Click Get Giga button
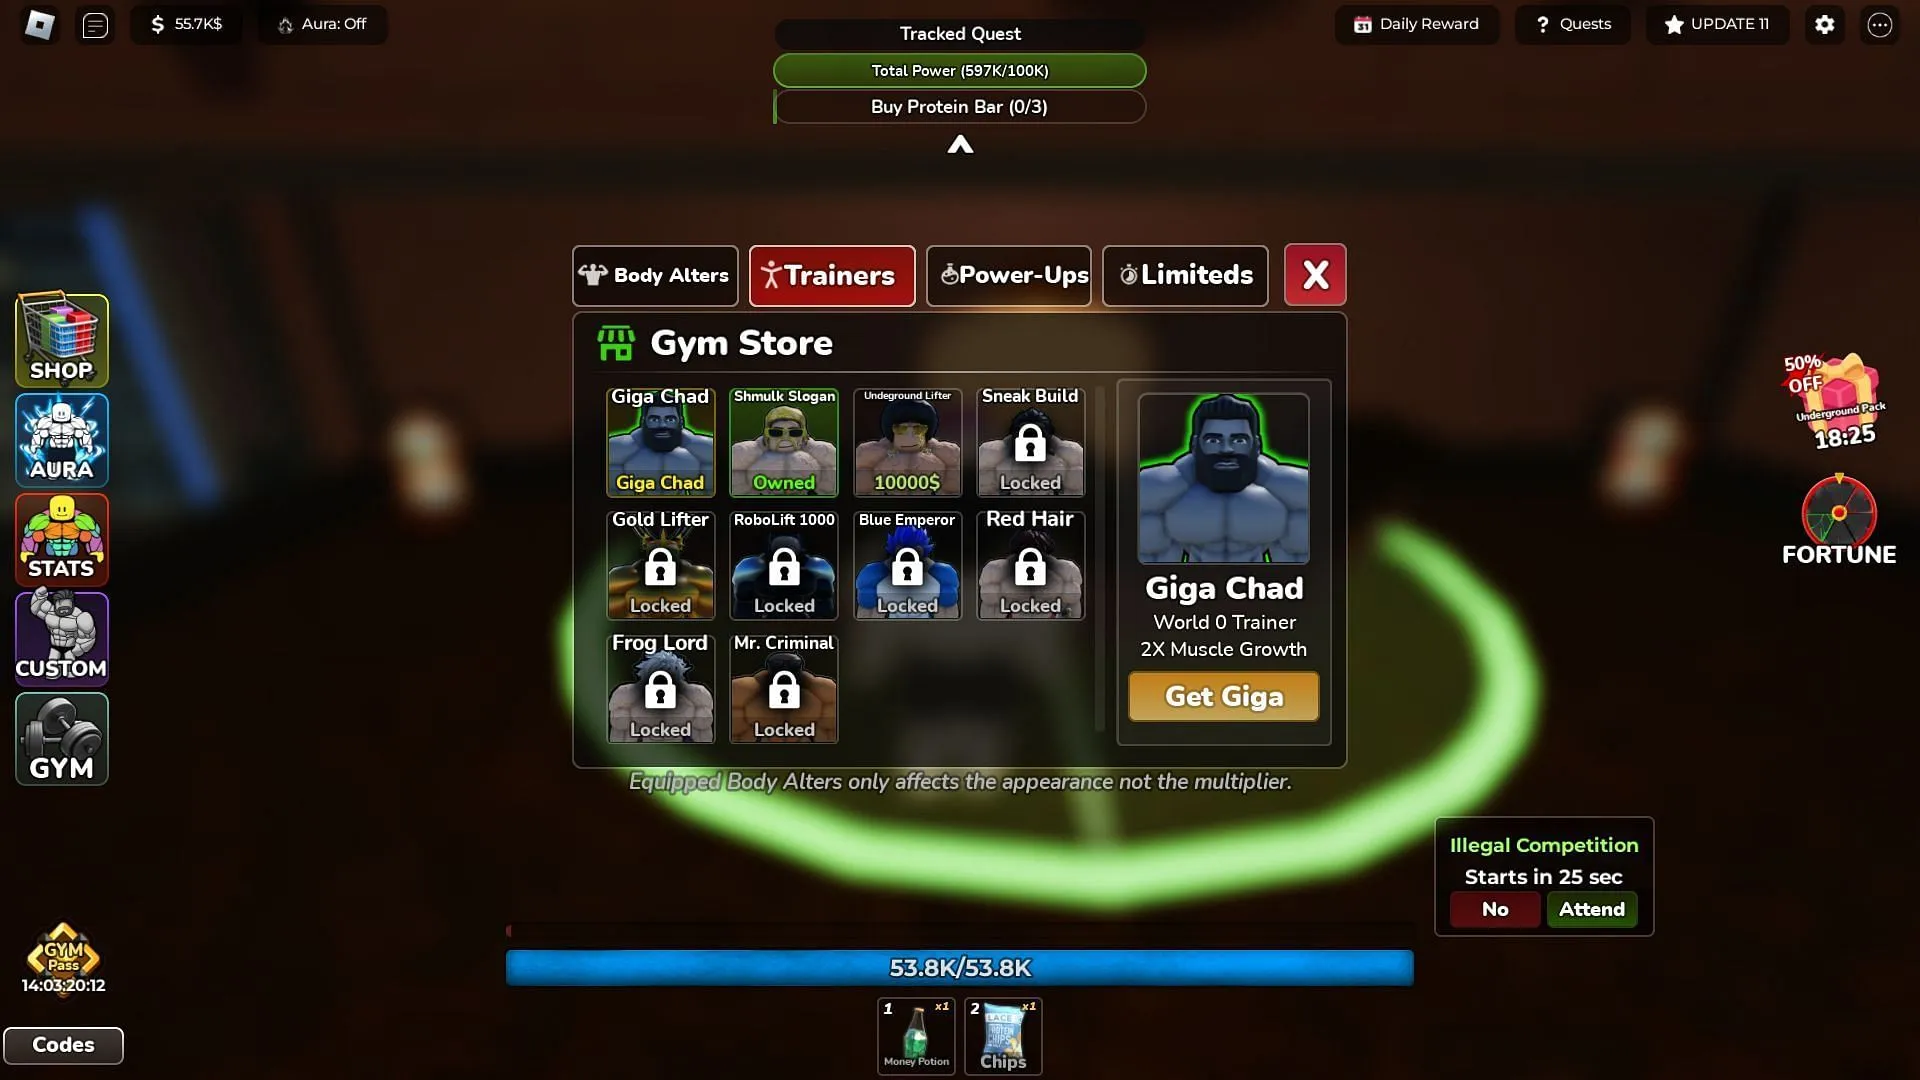Viewport: 1920px width, 1080px height. tap(1222, 695)
